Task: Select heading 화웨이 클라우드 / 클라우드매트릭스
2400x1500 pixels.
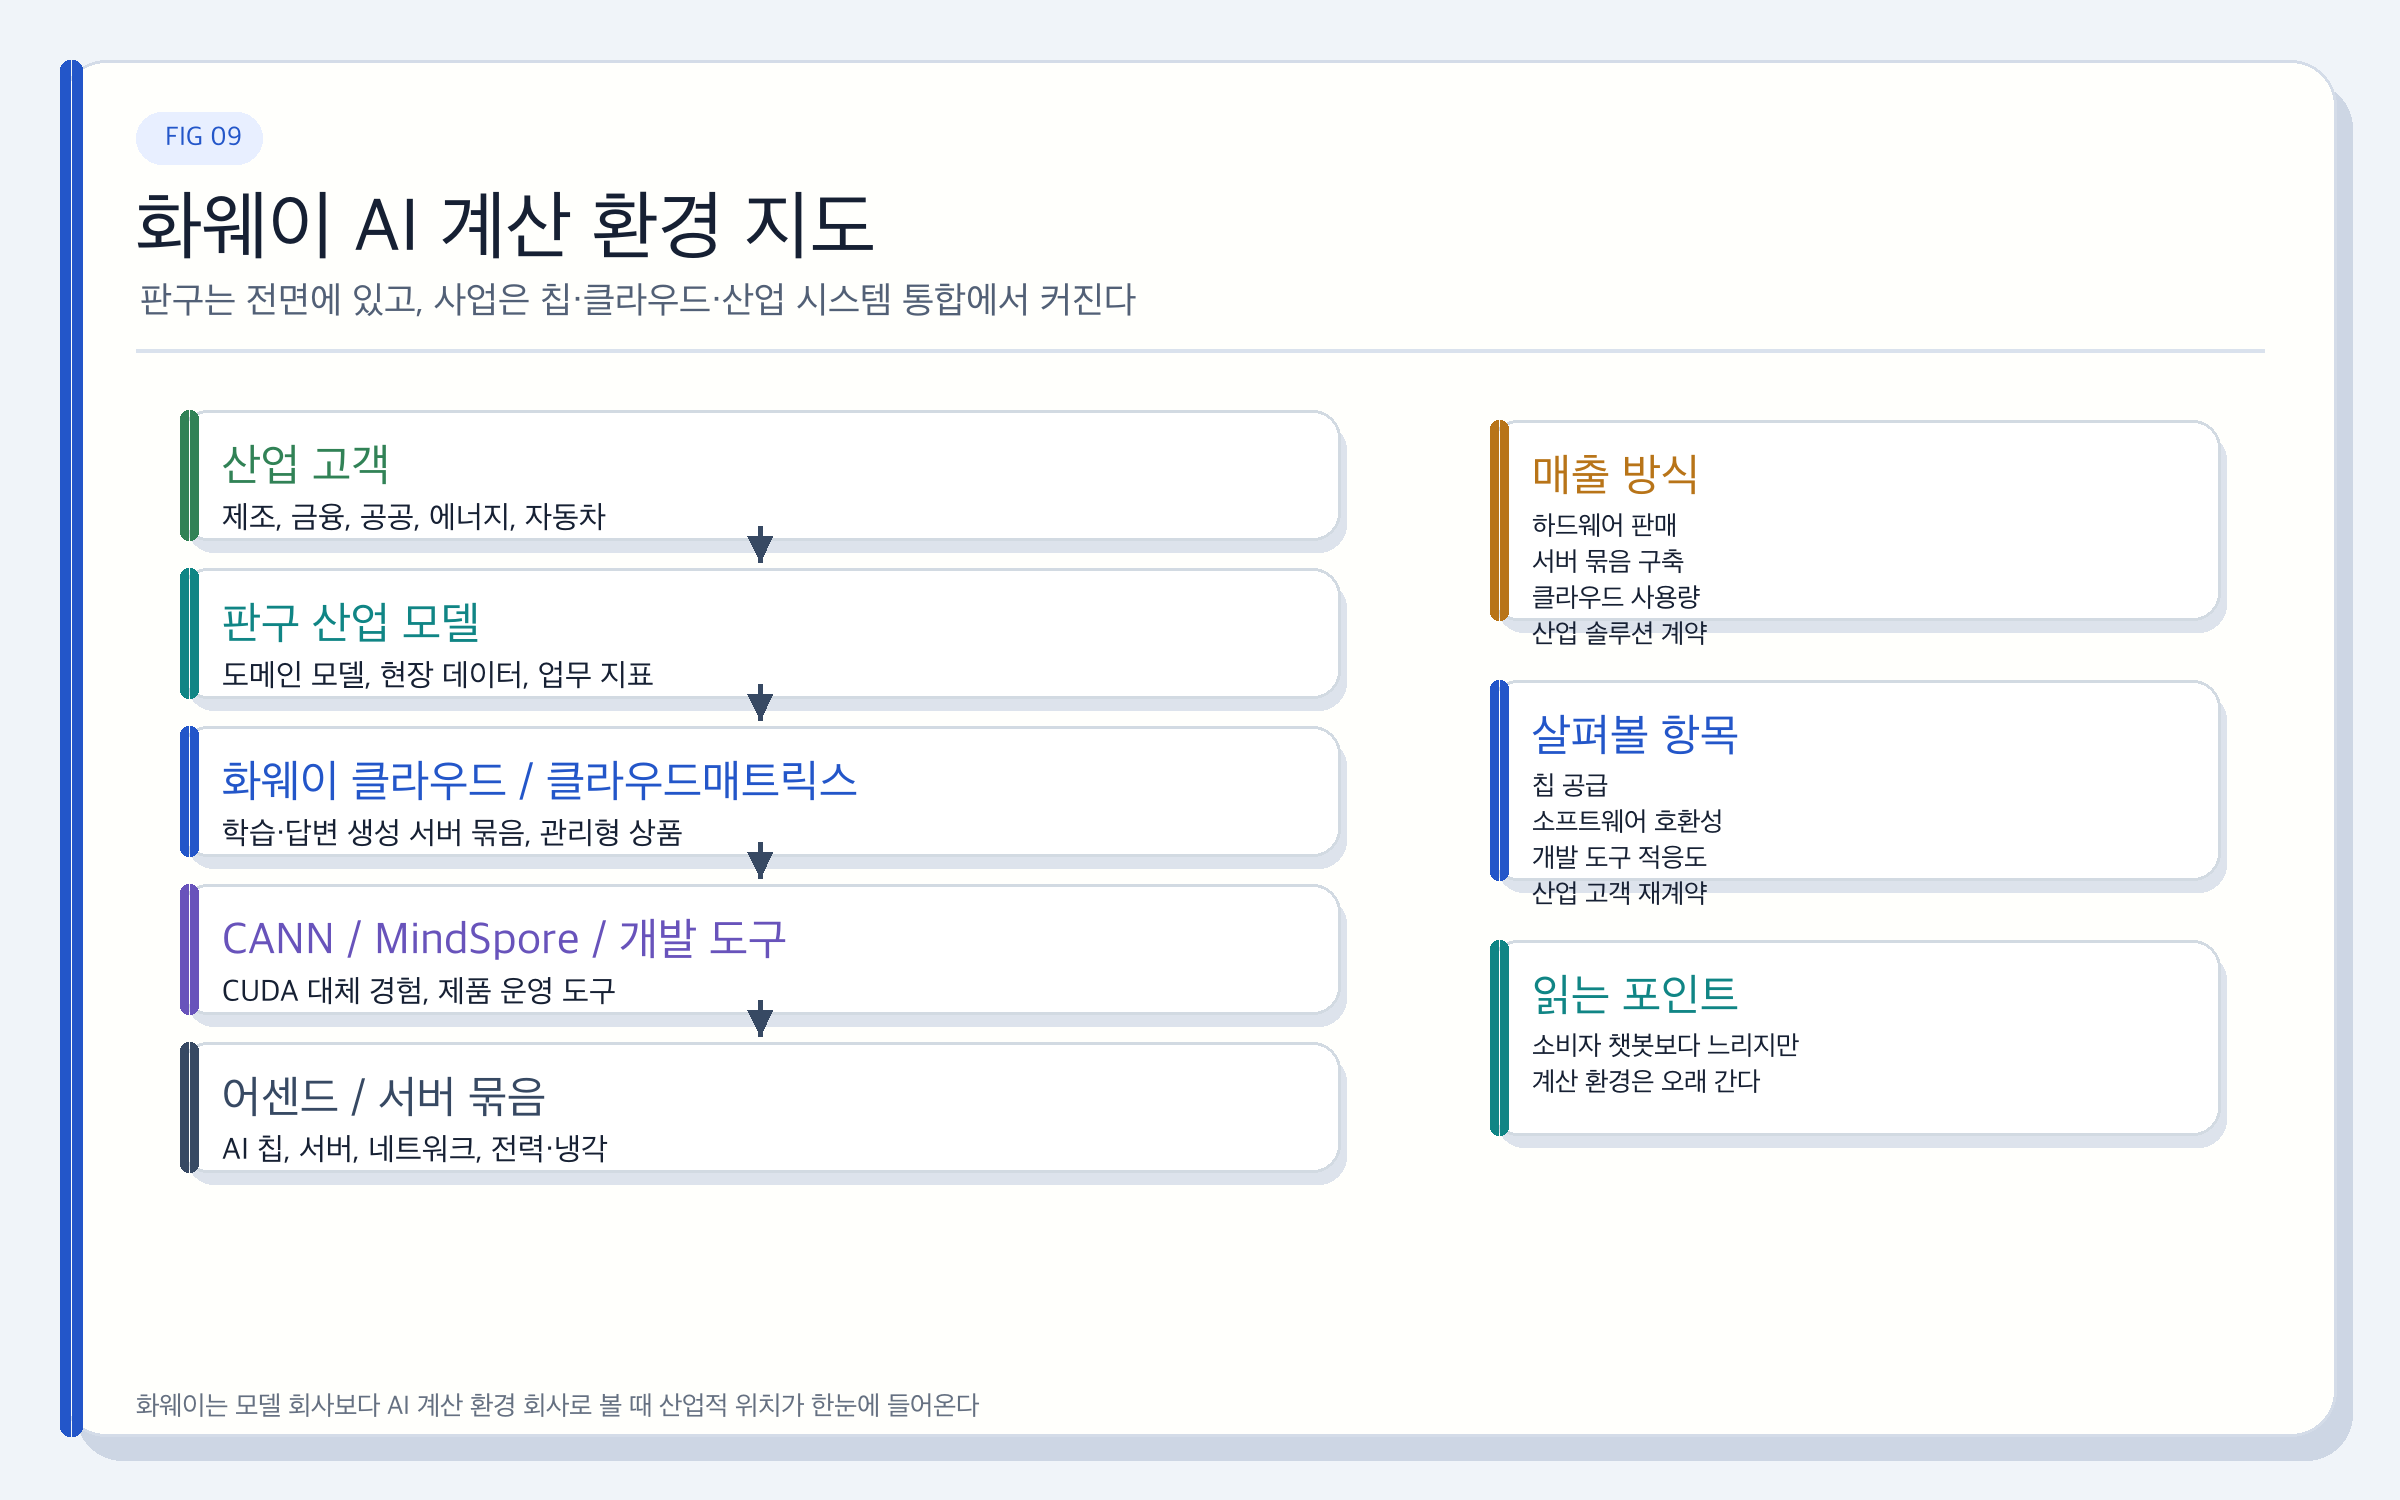Action: 539,780
